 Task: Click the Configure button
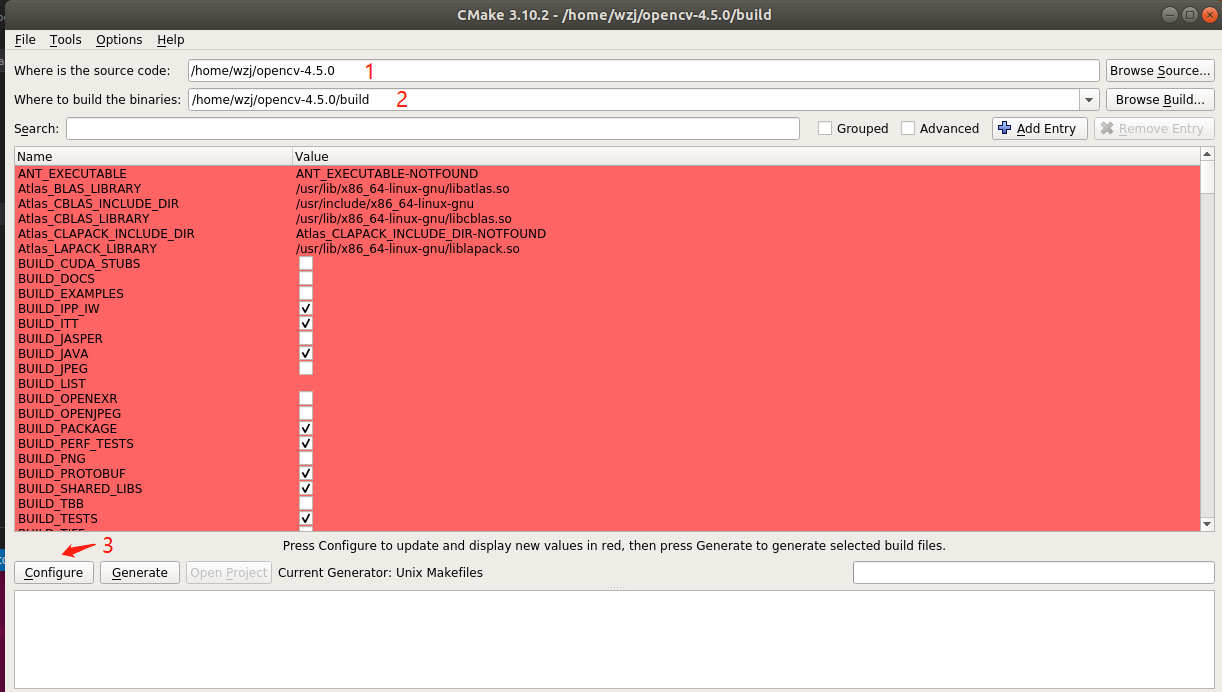[x=54, y=573]
